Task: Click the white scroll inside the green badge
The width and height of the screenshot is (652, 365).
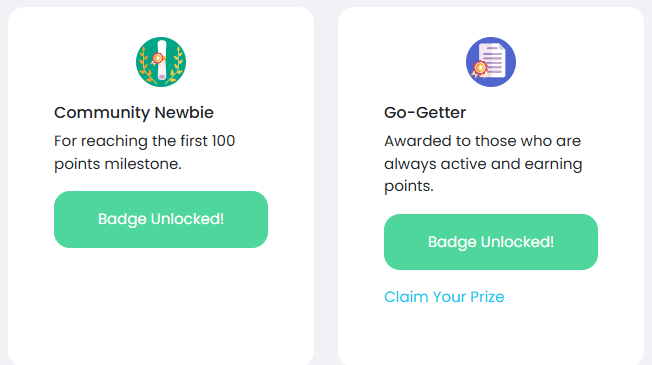Action: click(x=162, y=60)
